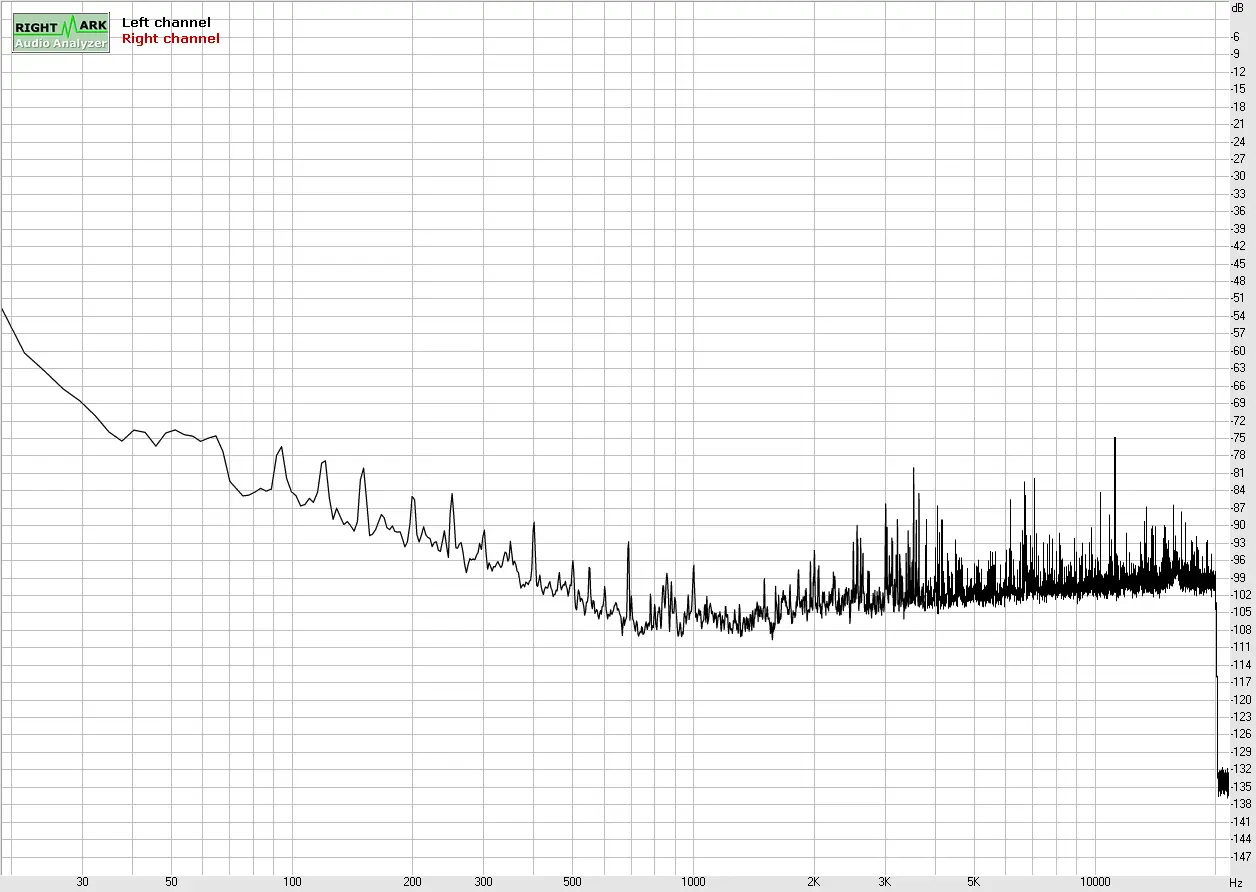The height and width of the screenshot is (892, 1256).
Task: Click the "dB" axis unit label
Action: click(x=1237, y=7)
